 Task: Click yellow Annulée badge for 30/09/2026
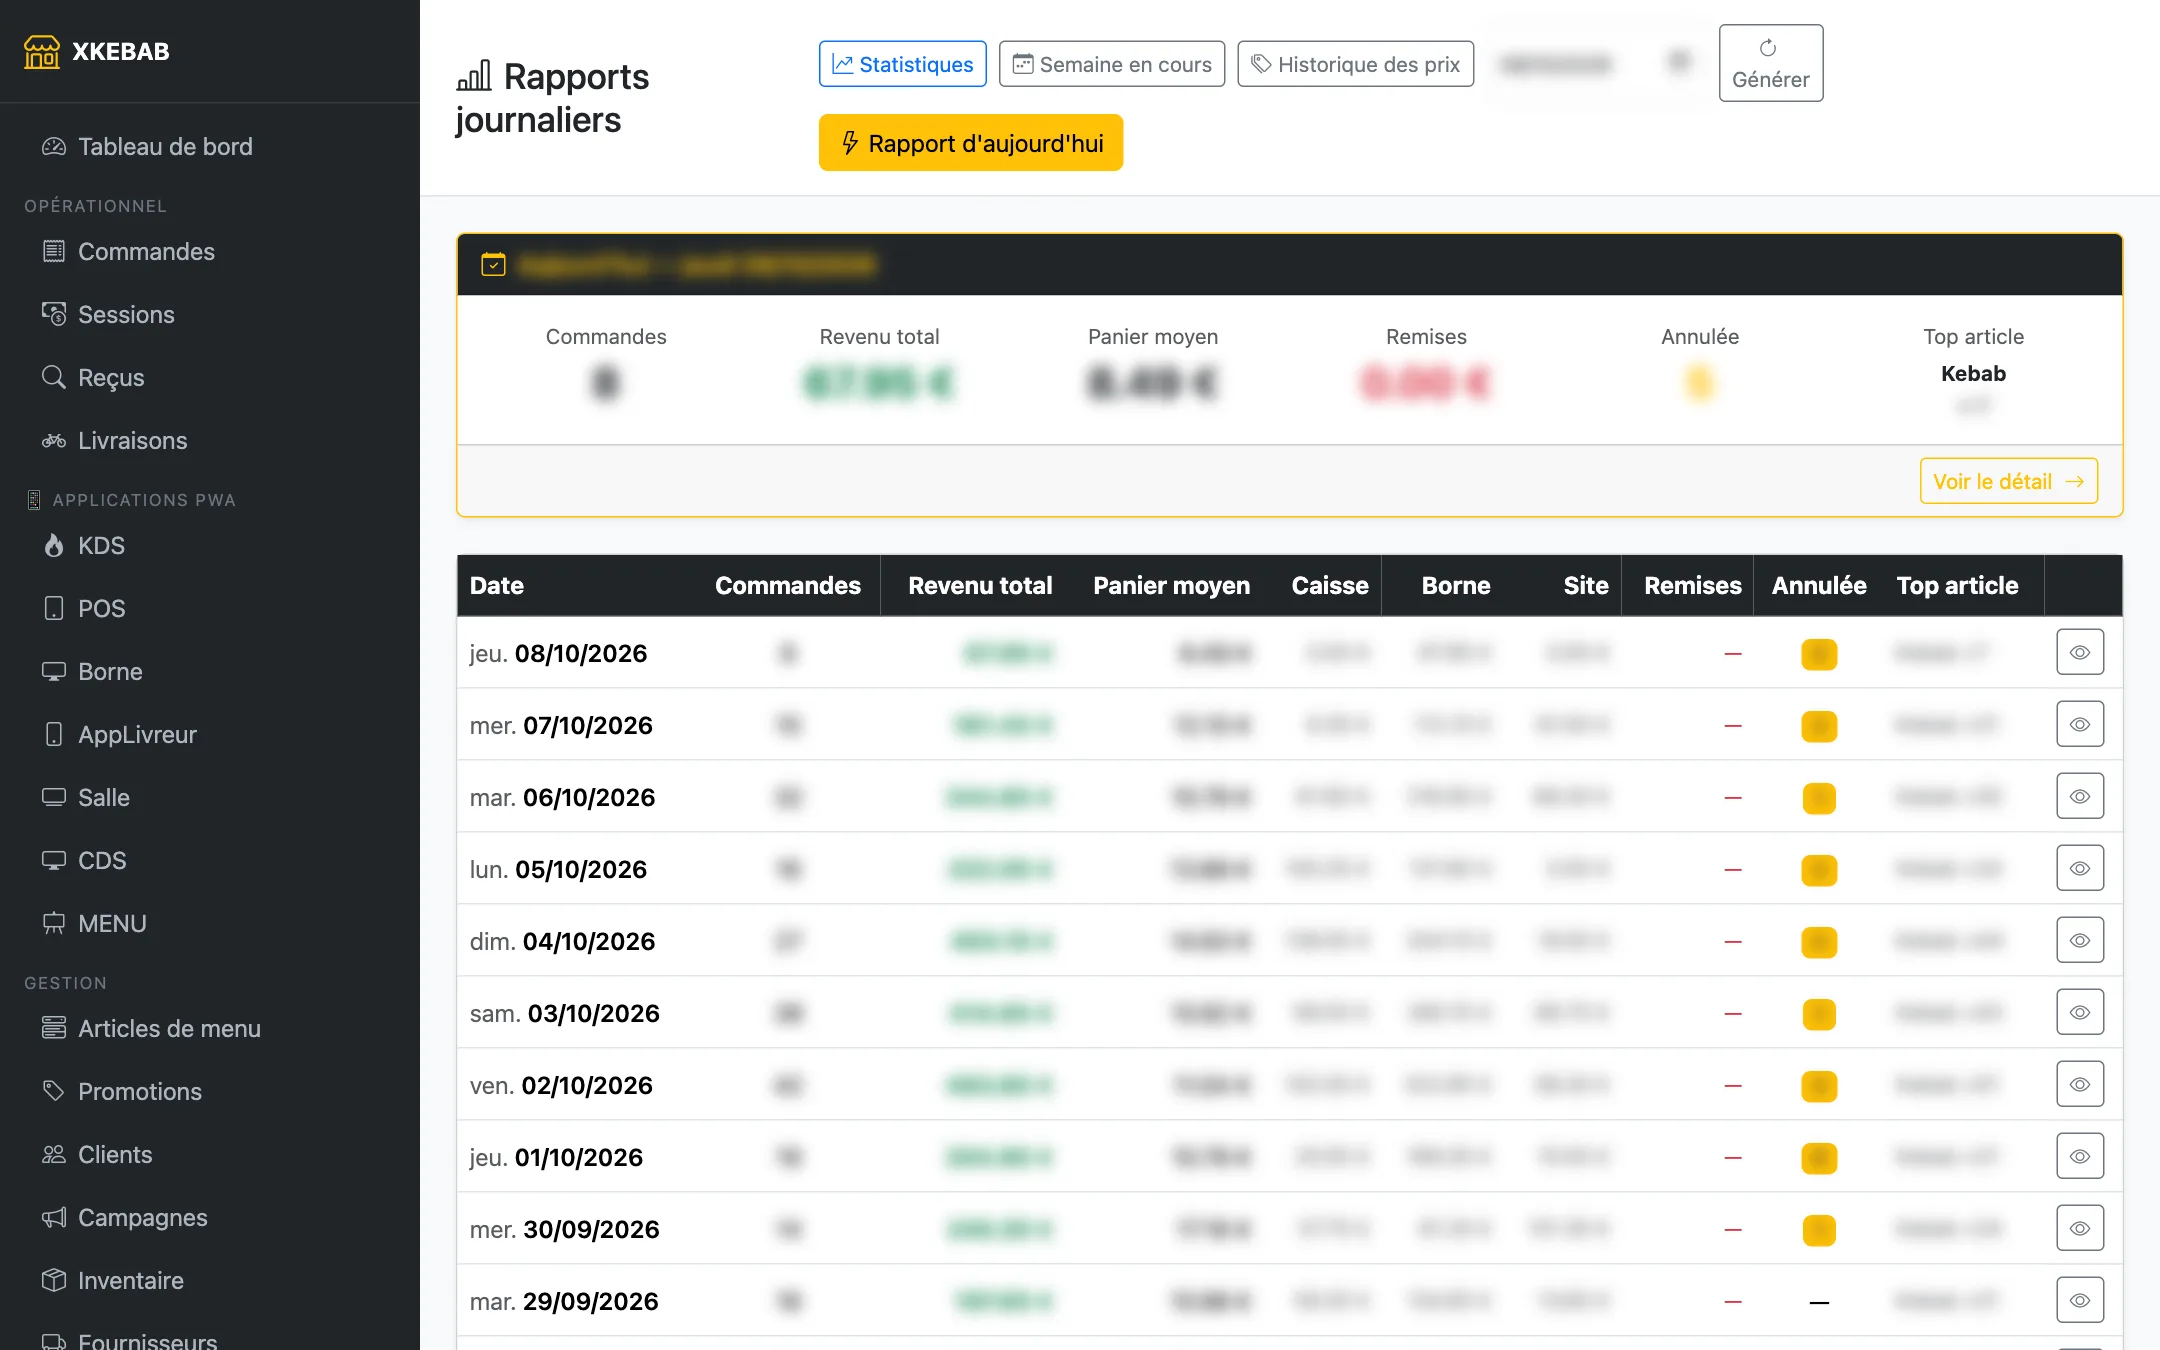pyautogui.click(x=1819, y=1230)
